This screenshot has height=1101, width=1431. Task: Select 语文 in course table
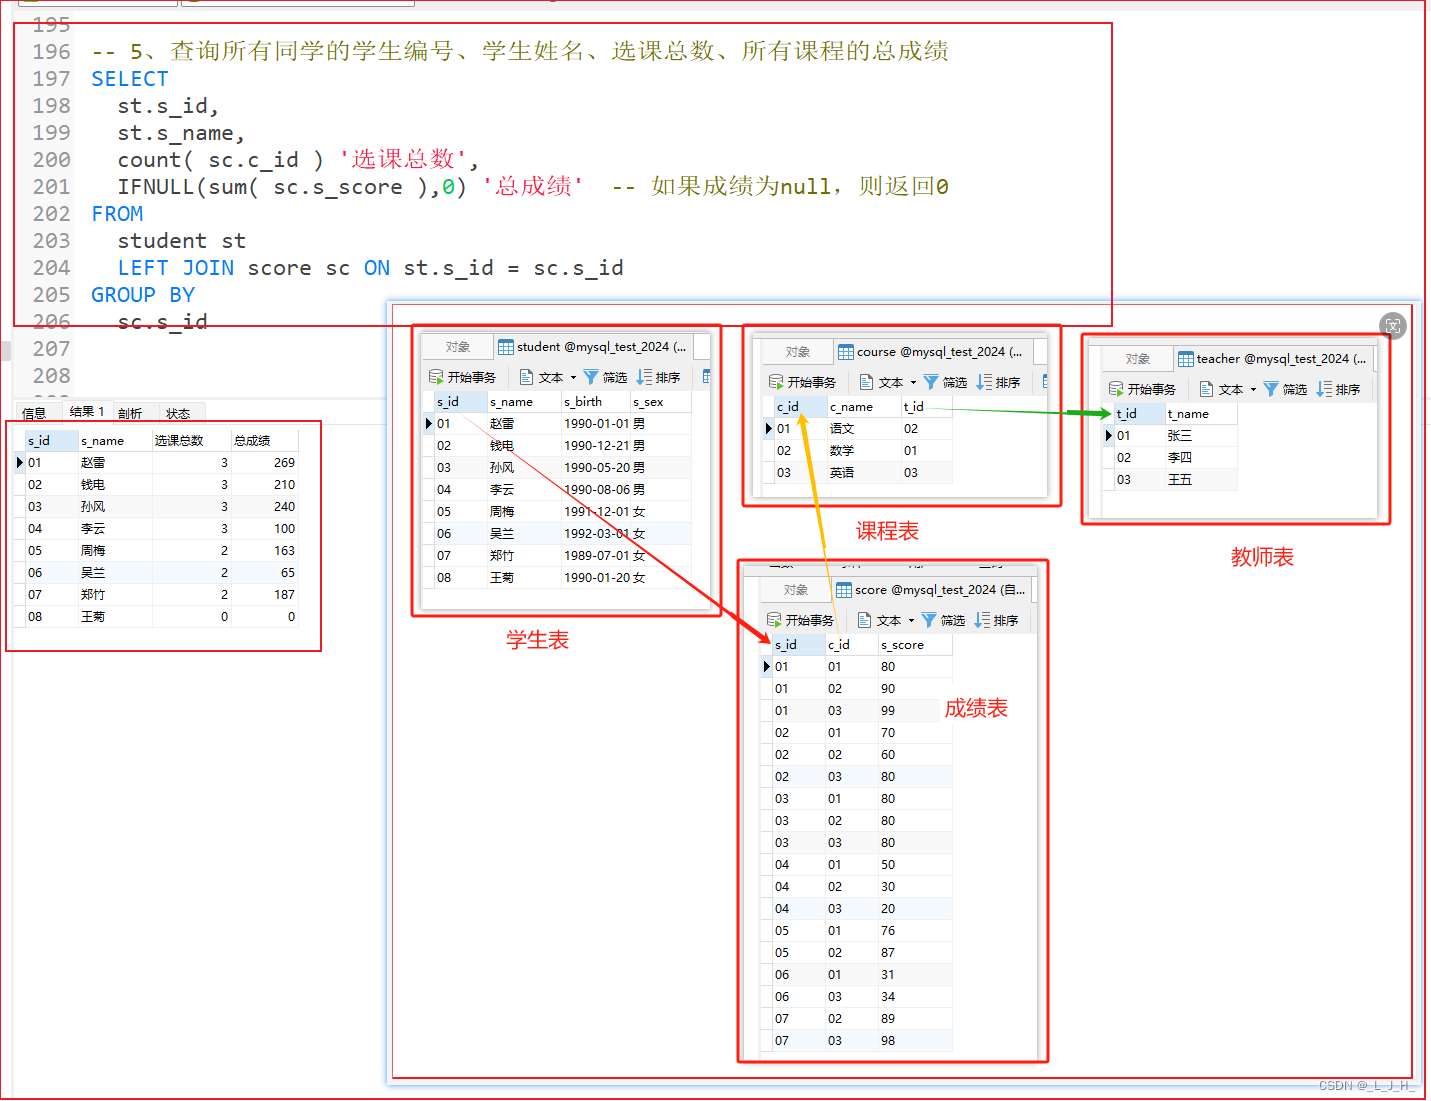863,429
